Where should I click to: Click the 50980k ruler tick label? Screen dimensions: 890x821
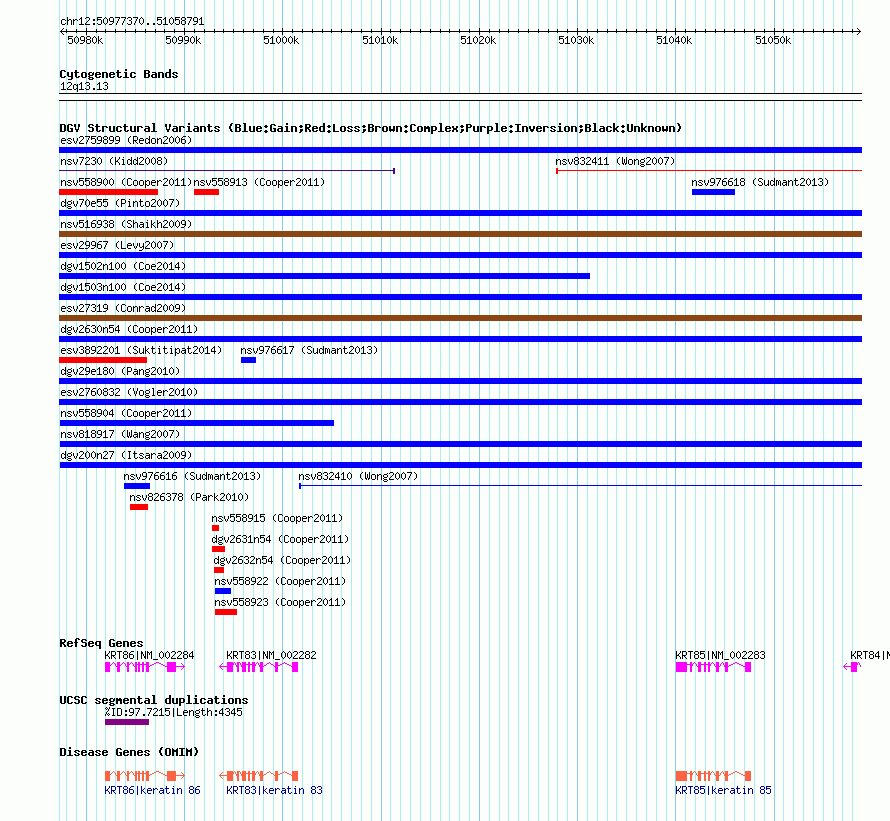(85, 40)
